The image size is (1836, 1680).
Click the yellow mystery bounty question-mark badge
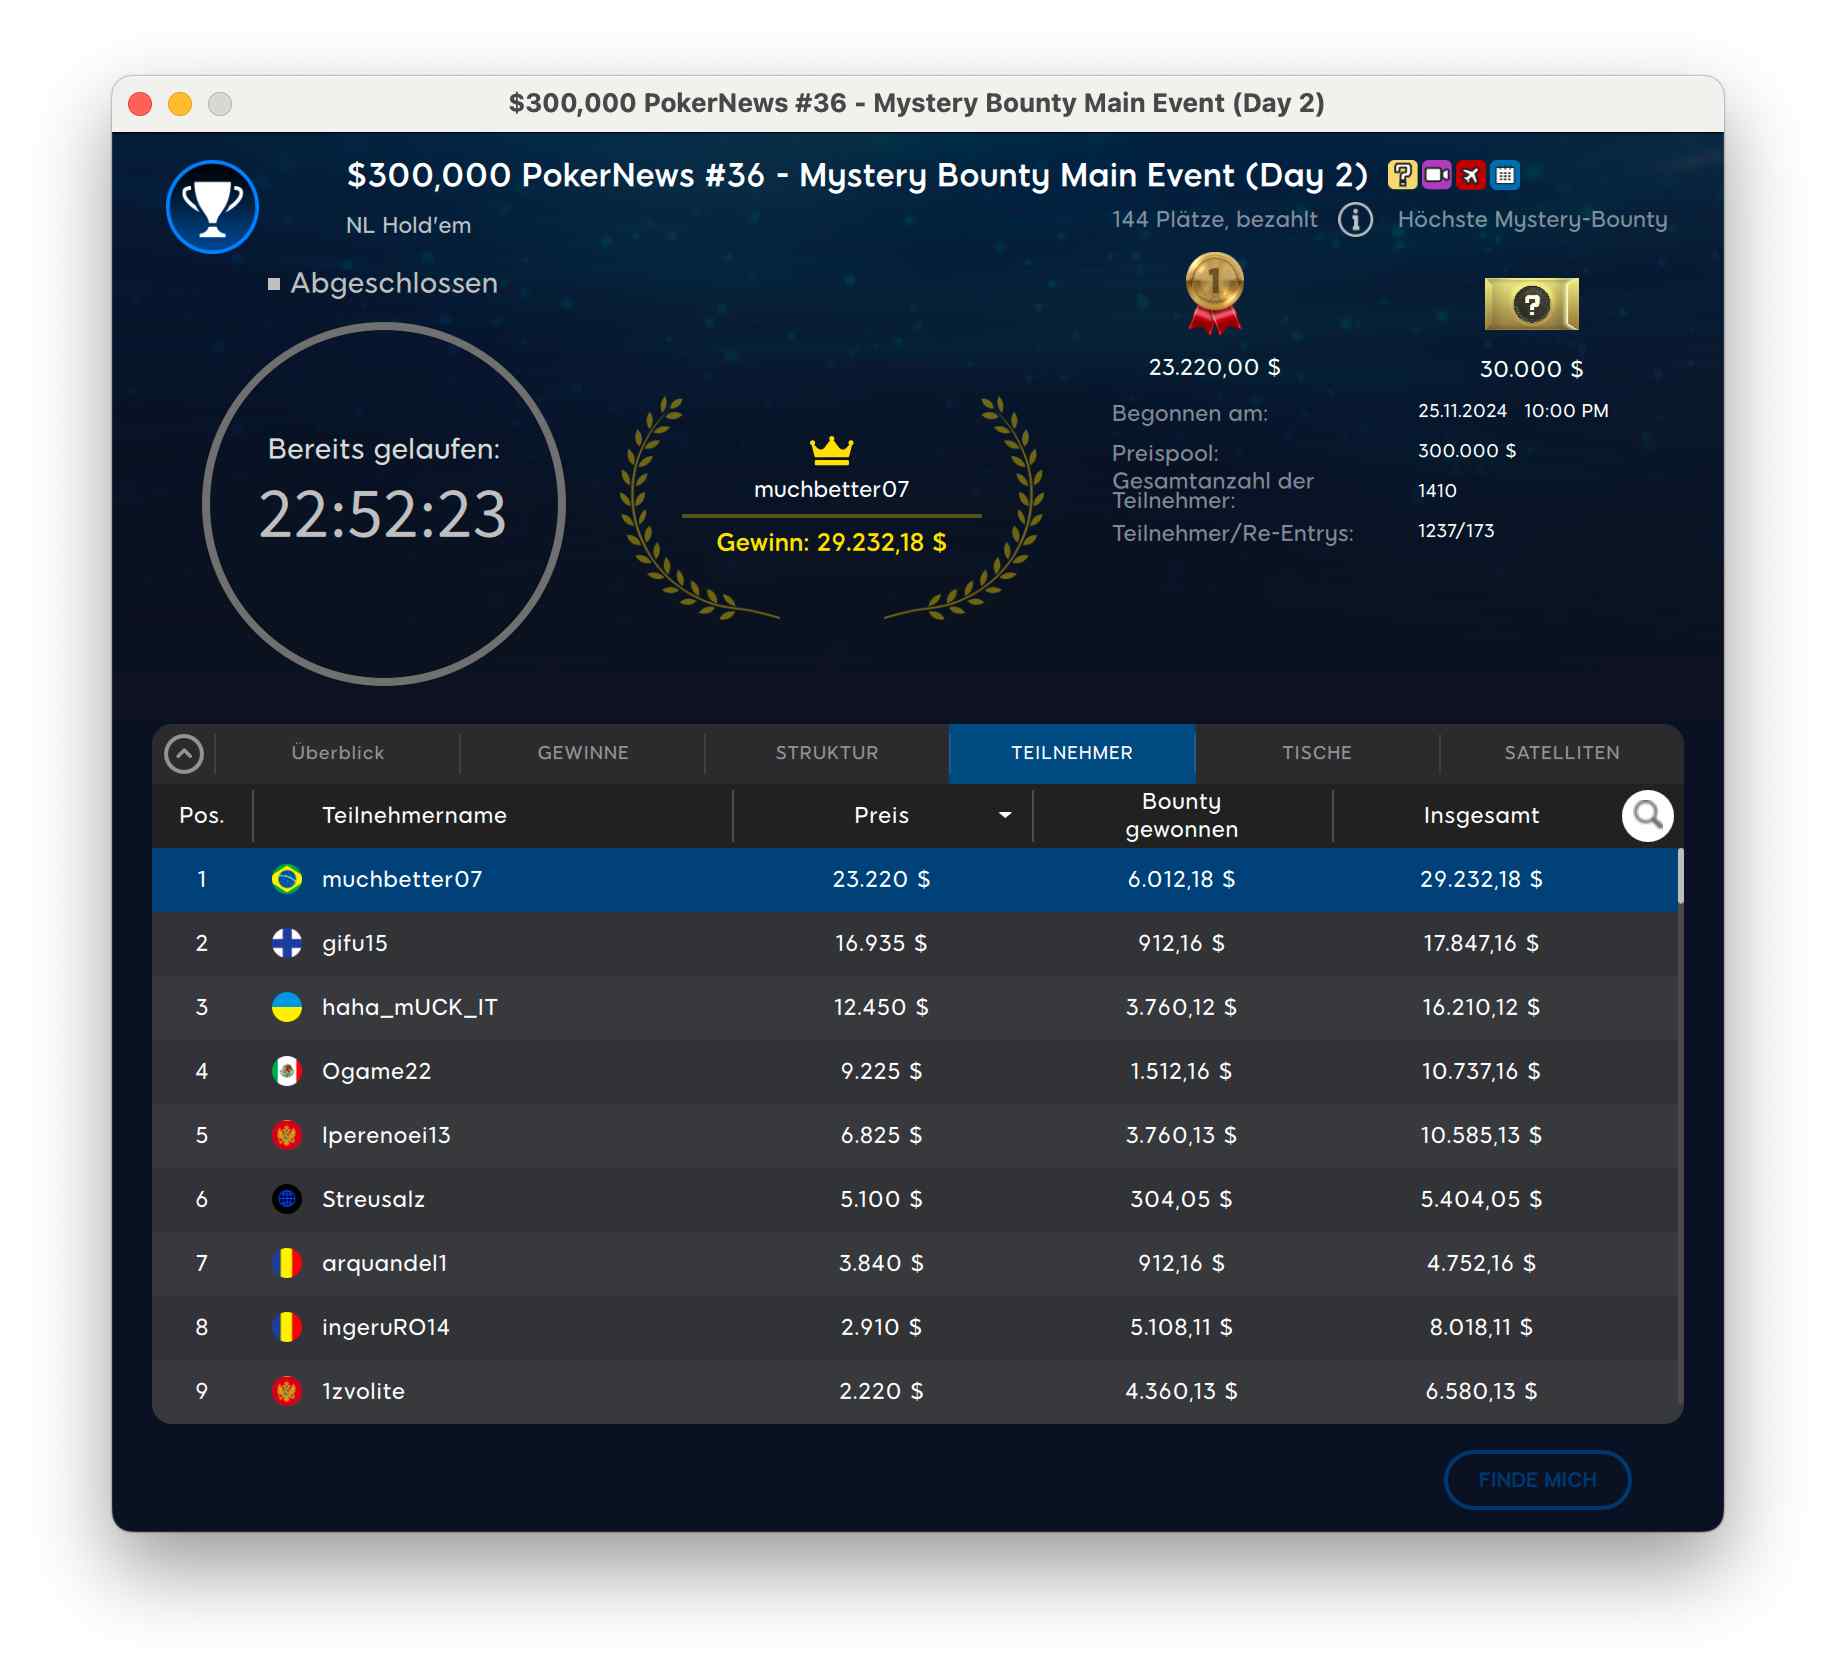tap(1402, 175)
